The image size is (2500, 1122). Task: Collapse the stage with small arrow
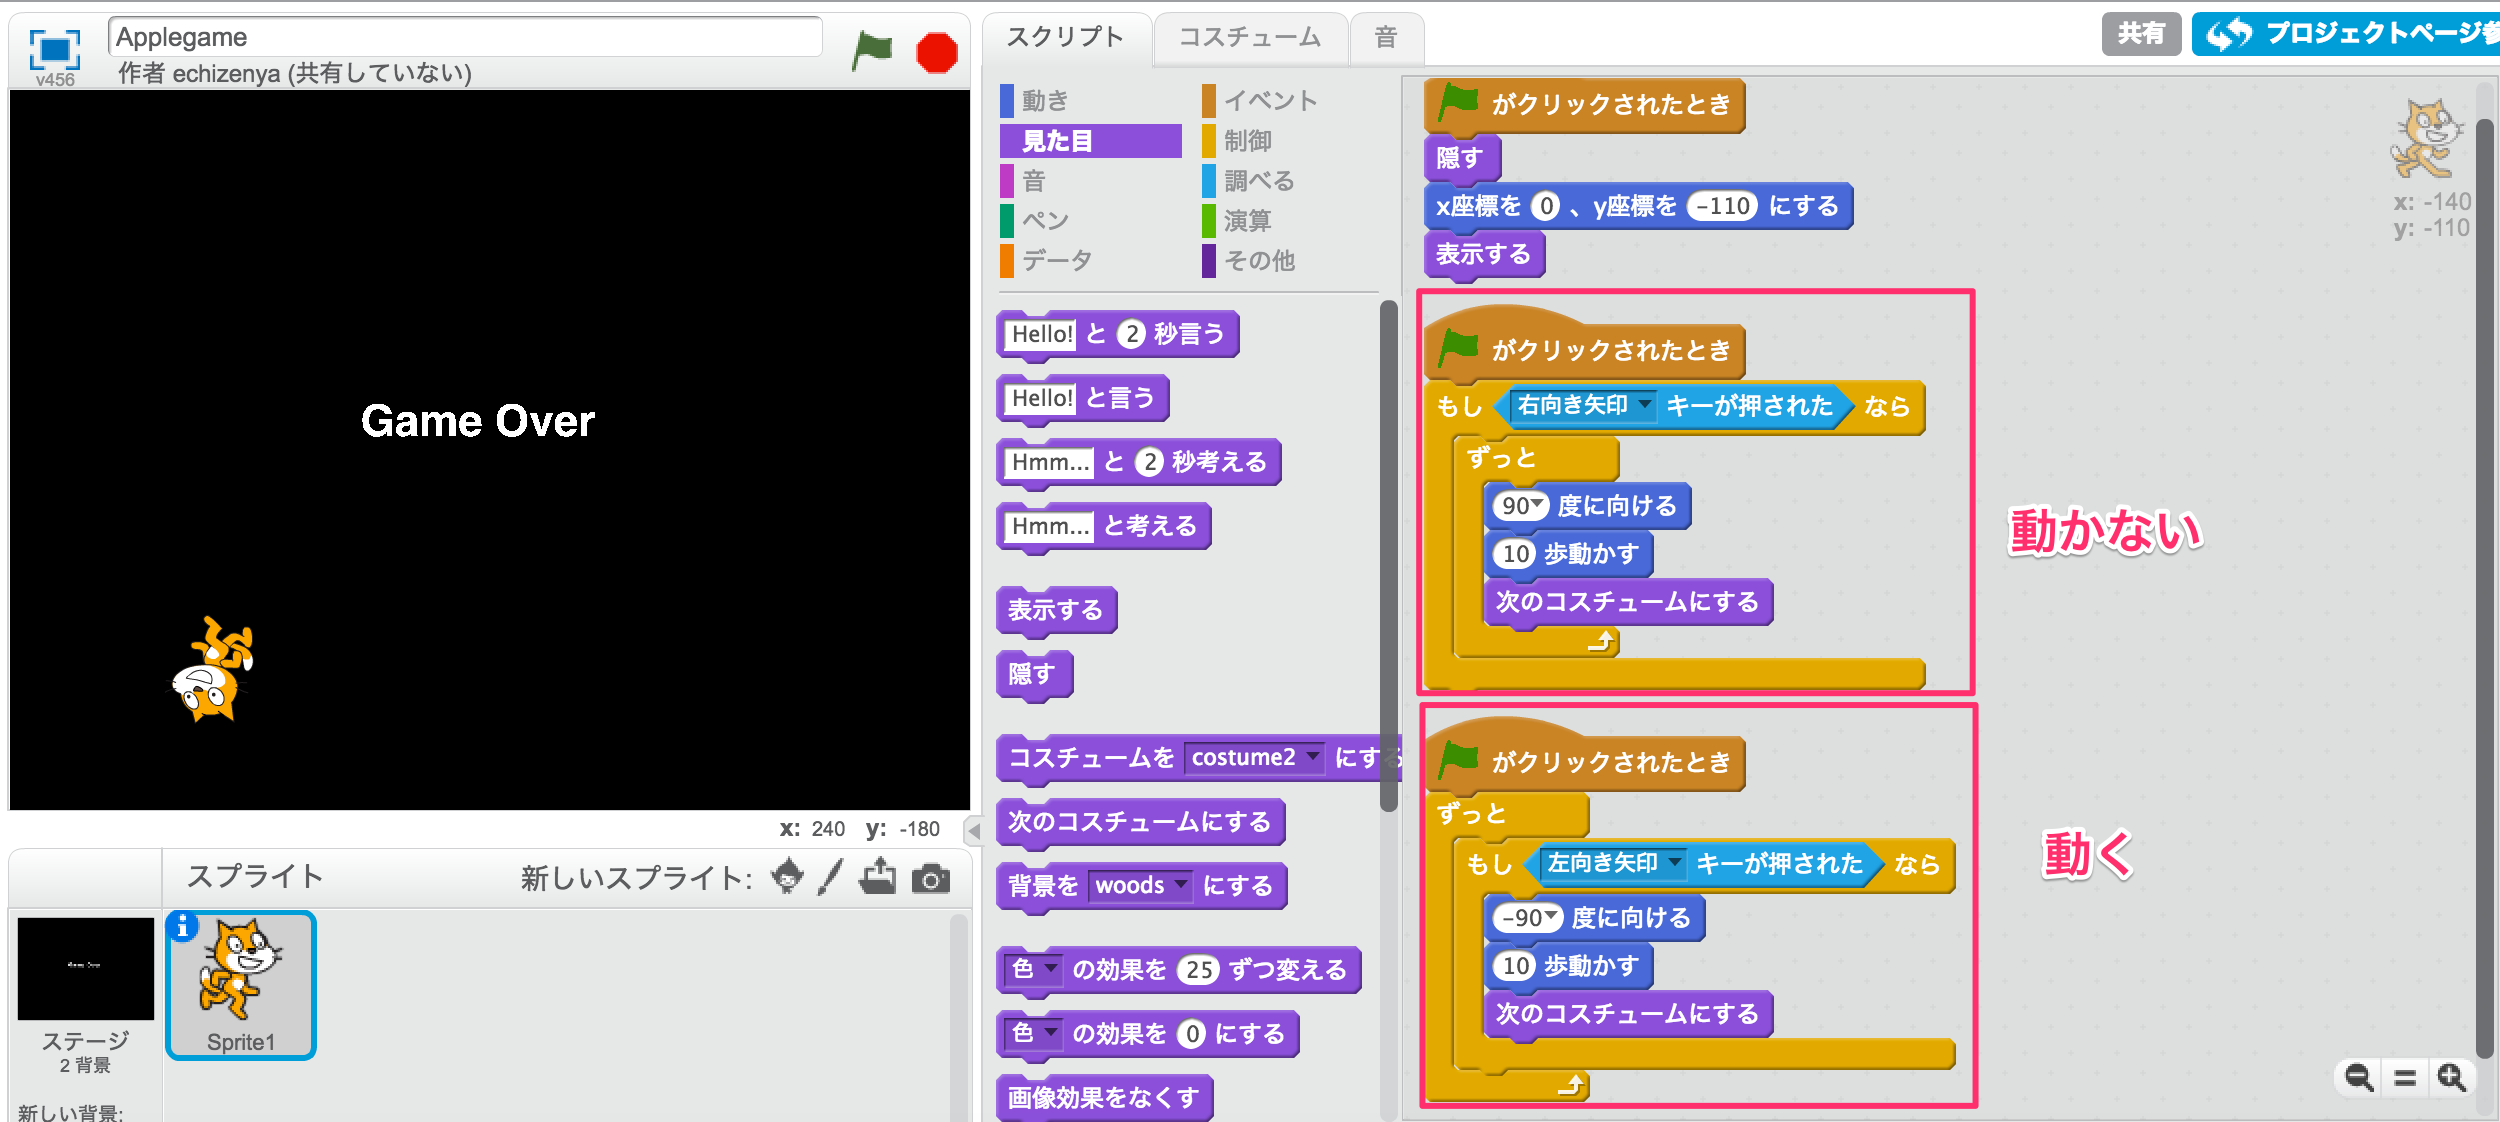(x=973, y=830)
